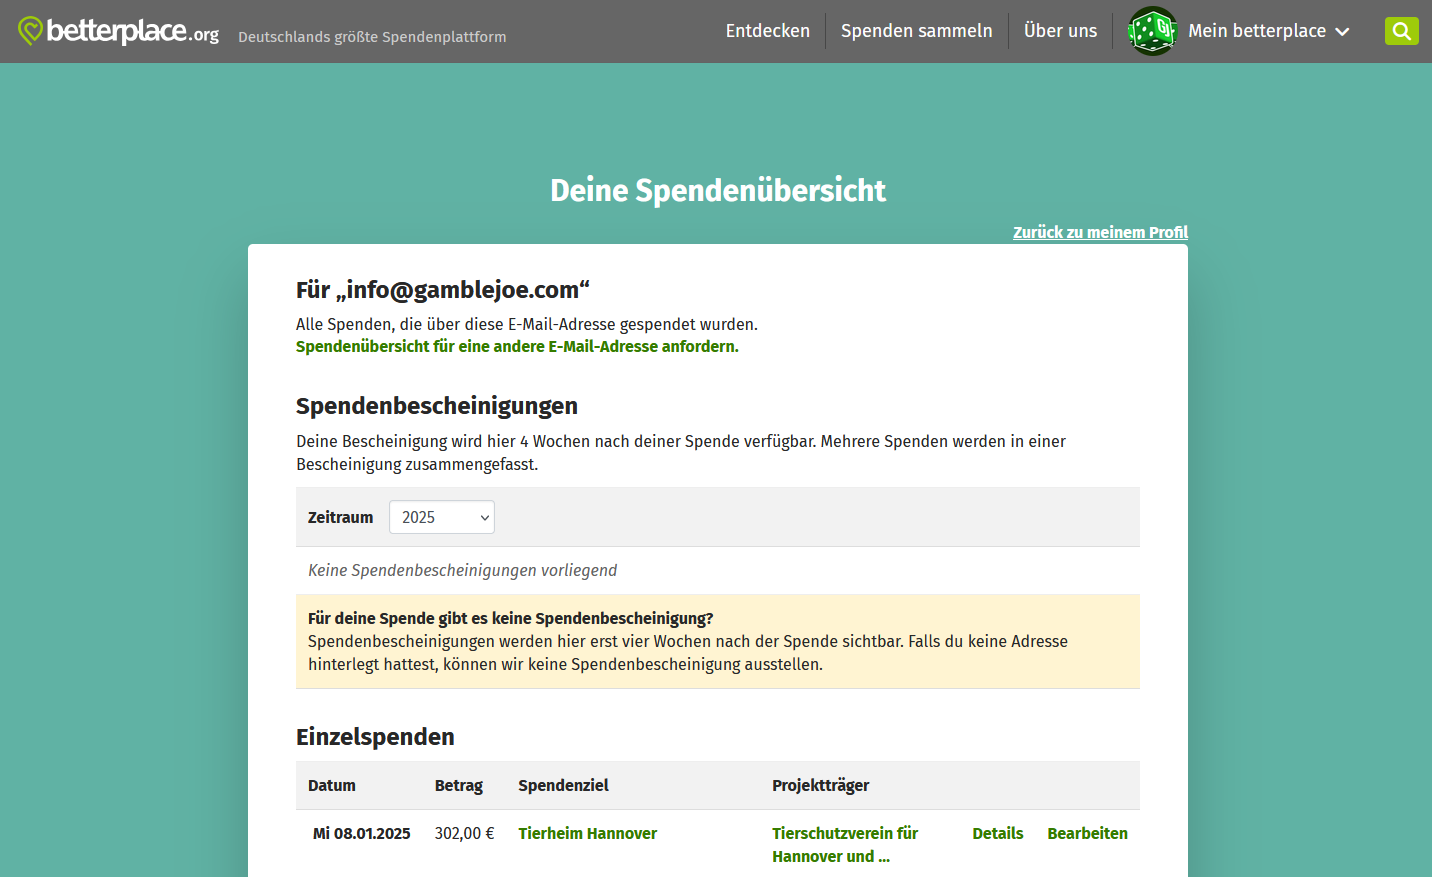Screen dimensions: 1432x877
Task: Click Bearbeiten for the Tierheim Hannover donation
Action: [1087, 834]
